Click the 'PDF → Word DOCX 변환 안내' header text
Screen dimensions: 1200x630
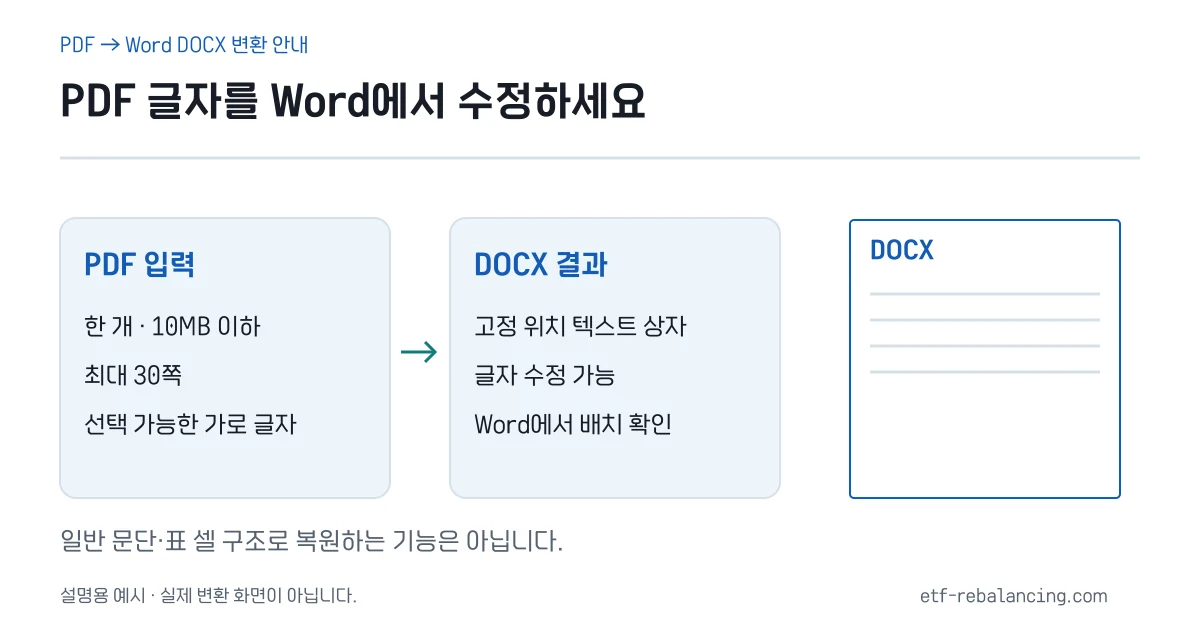pos(184,45)
